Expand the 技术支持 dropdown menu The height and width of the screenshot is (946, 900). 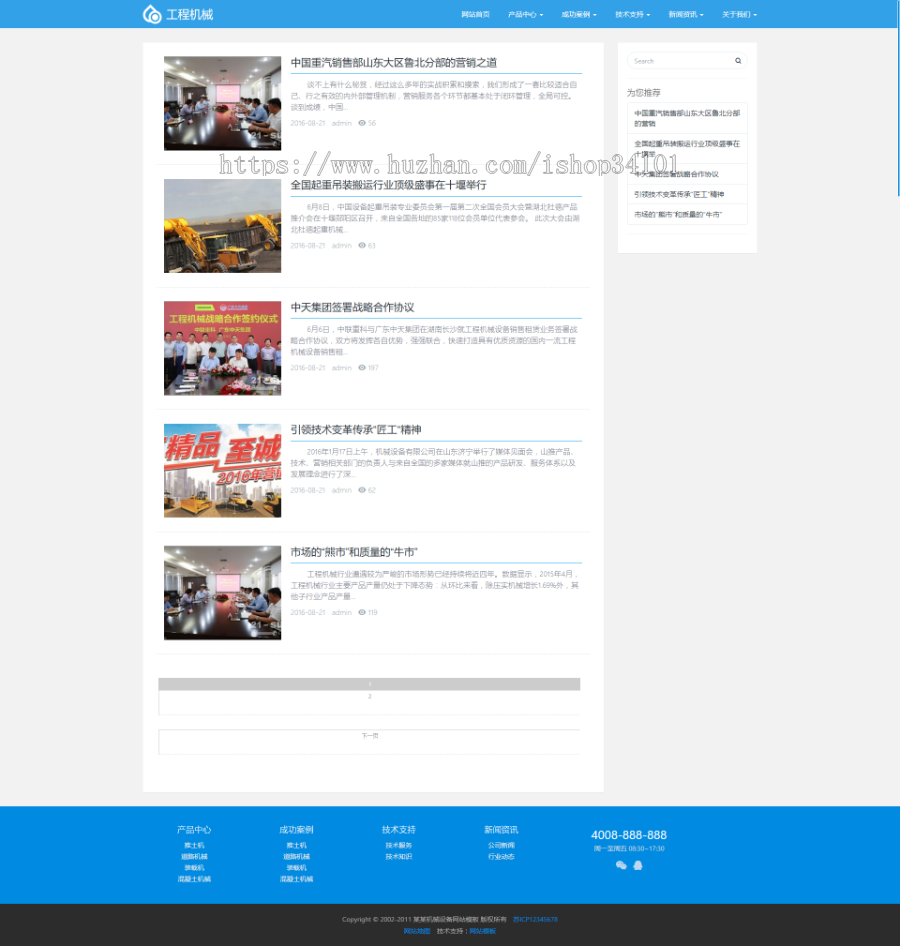(633, 14)
